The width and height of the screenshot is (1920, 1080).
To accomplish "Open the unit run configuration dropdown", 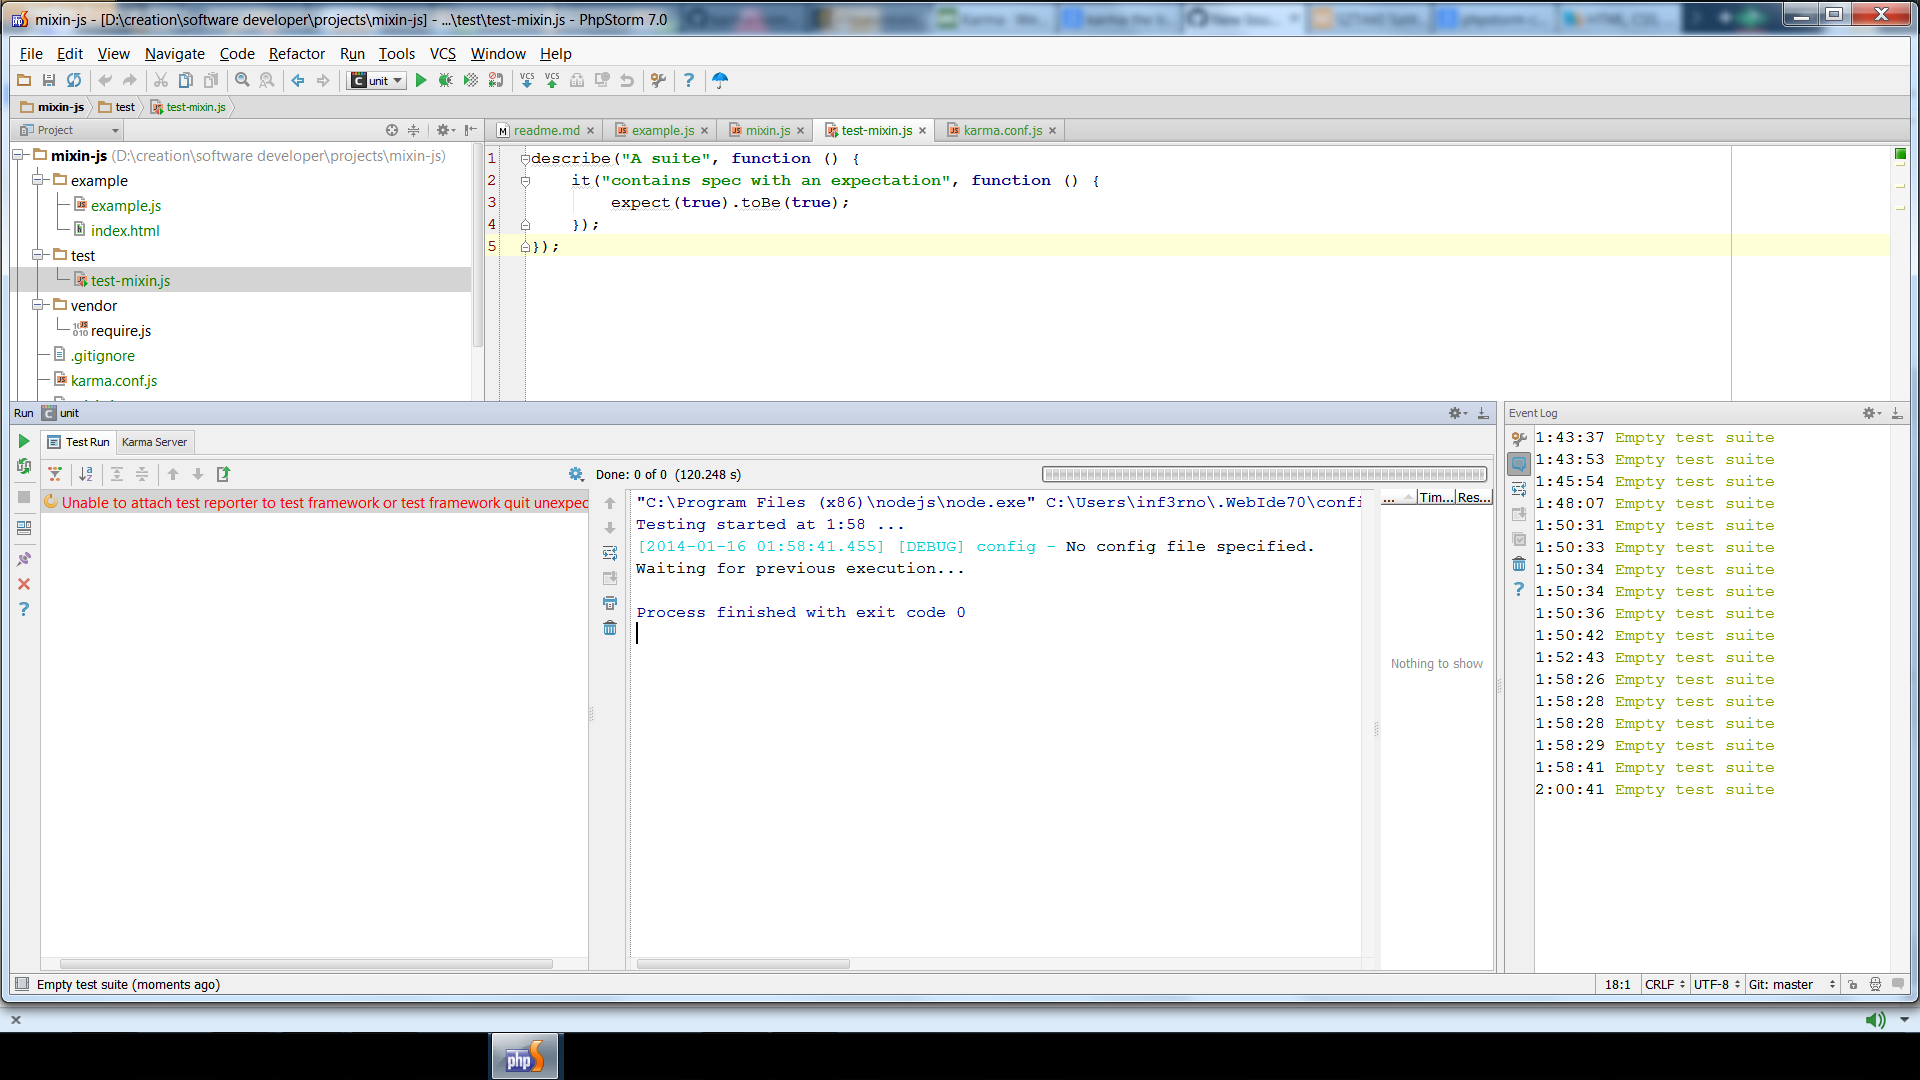I will click(x=376, y=80).
